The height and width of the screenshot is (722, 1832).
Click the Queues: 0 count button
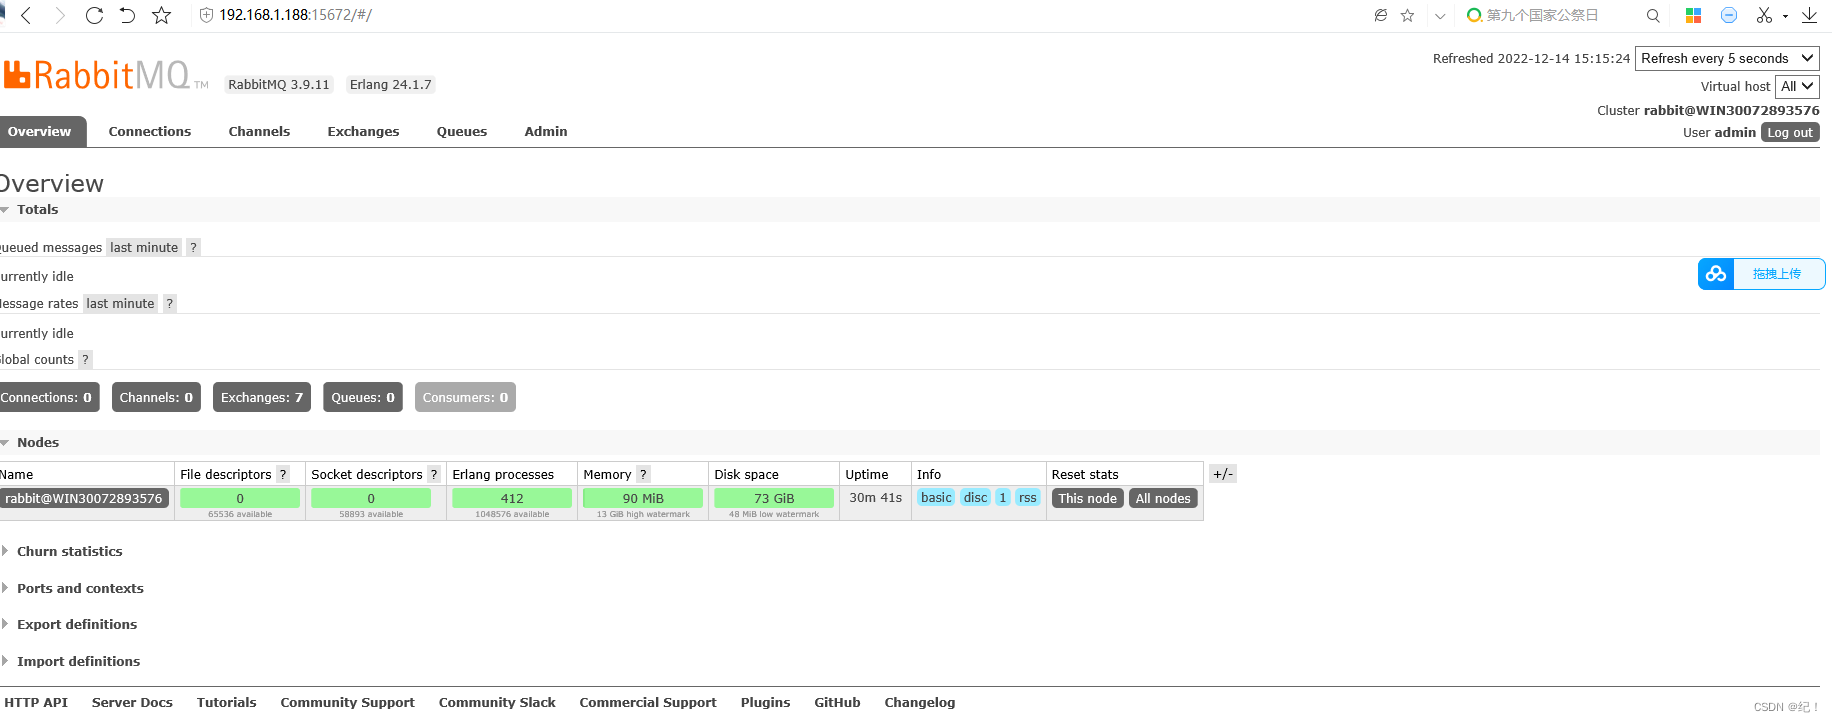363,397
